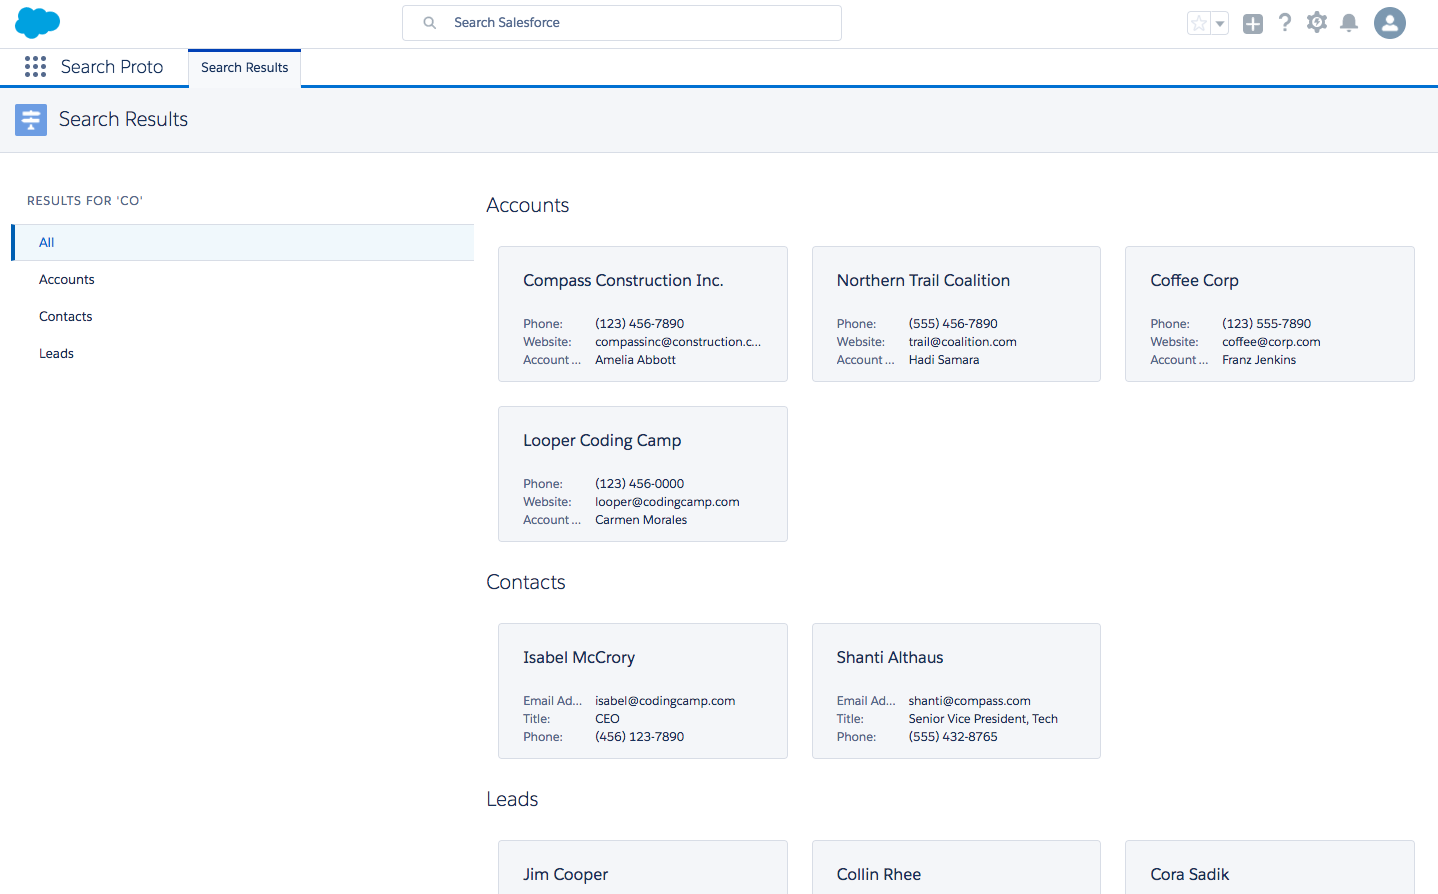
Task: Click looper@codingcamp.com website value
Action: (667, 502)
